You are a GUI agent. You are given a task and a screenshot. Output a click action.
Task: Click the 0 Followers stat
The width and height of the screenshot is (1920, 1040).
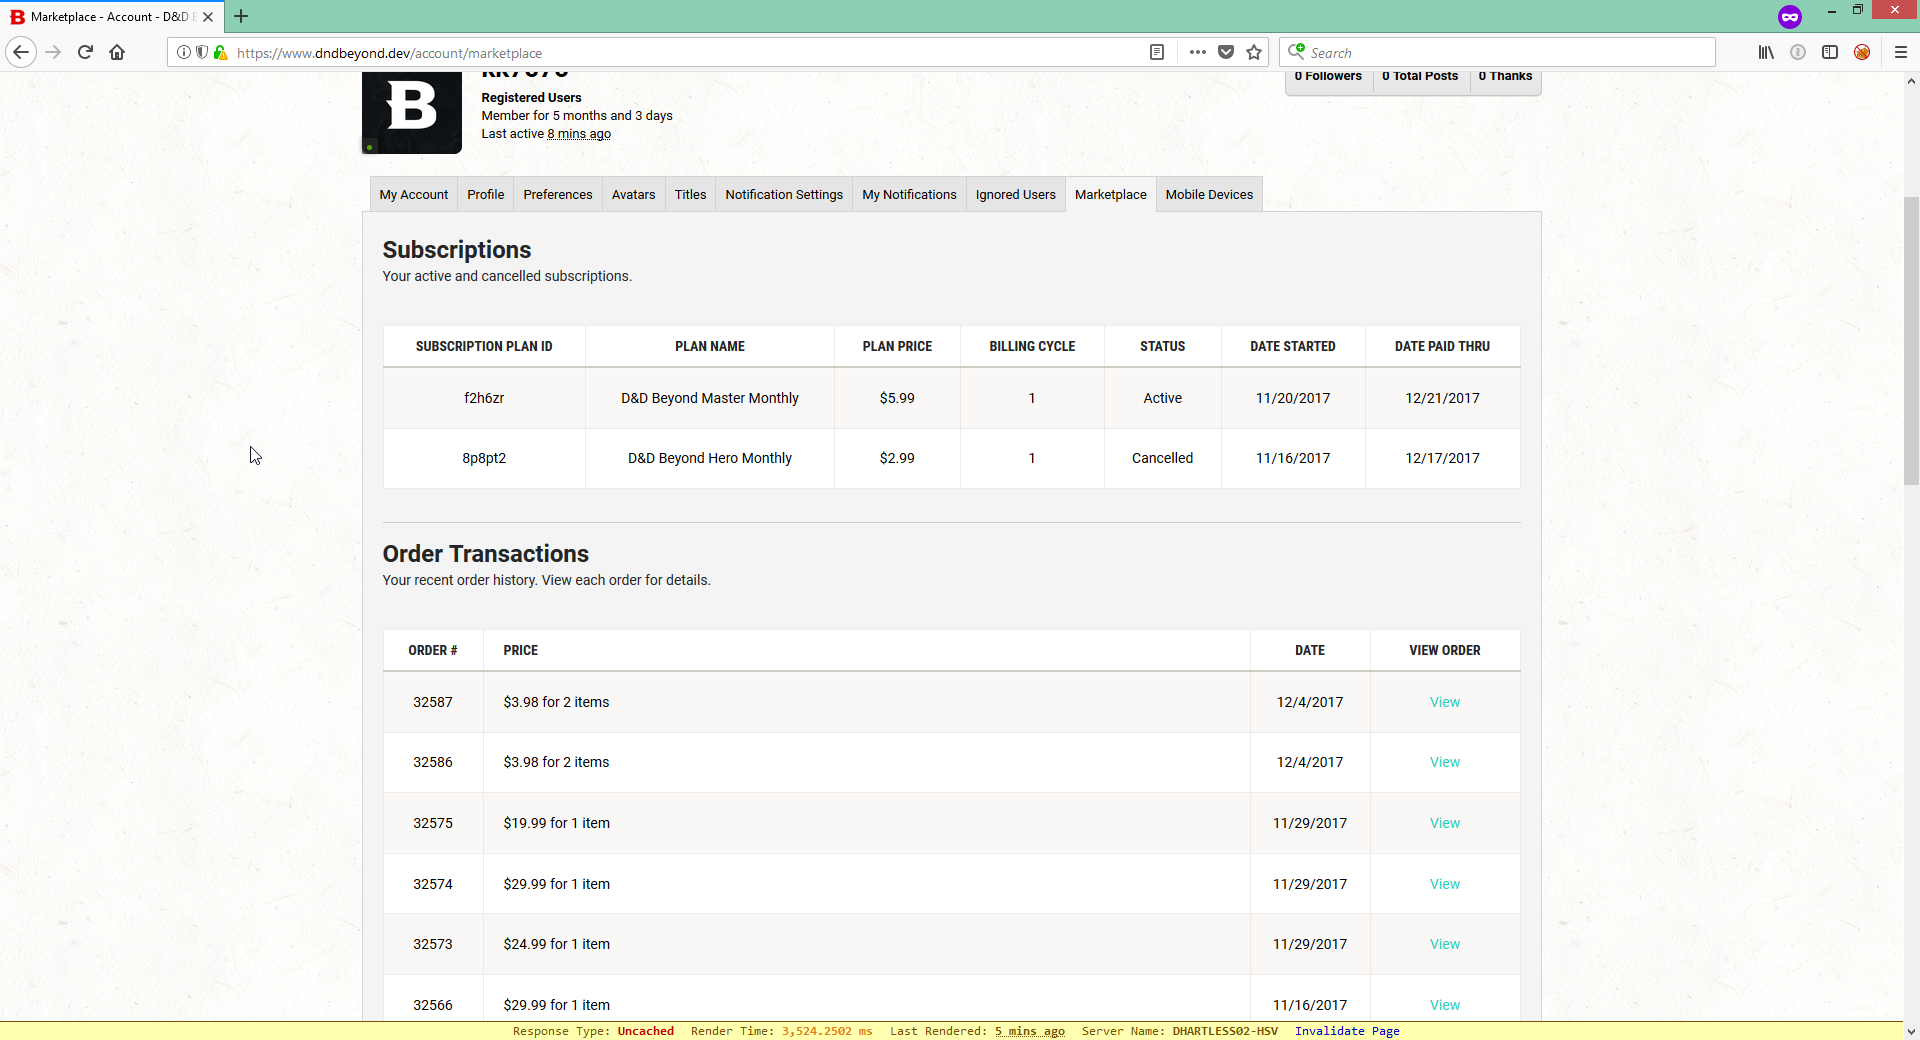(1328, 76)
